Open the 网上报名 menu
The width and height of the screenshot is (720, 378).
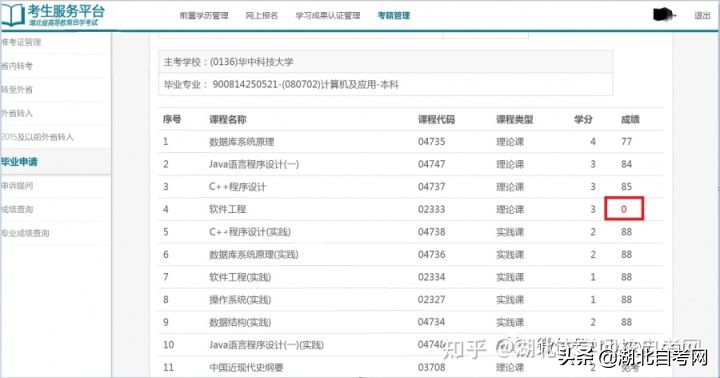click(262, 16)
